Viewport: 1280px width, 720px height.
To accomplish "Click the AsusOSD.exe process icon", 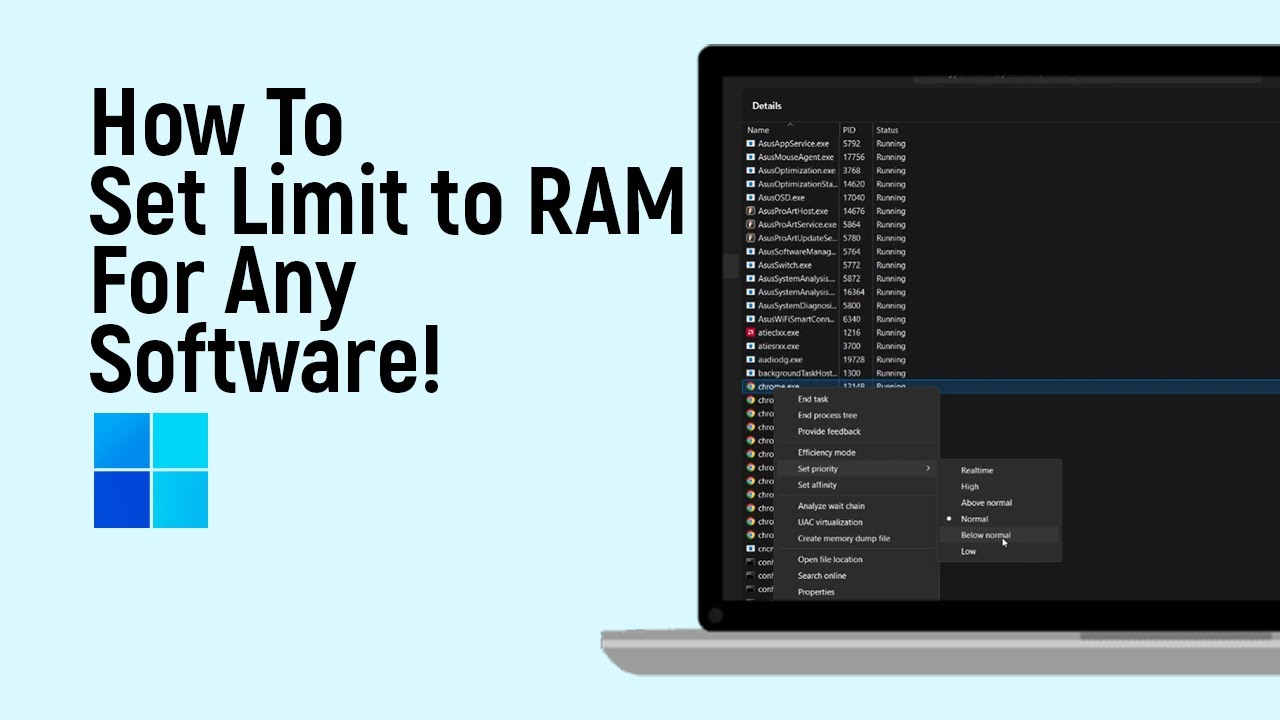I will pos(750,198).
